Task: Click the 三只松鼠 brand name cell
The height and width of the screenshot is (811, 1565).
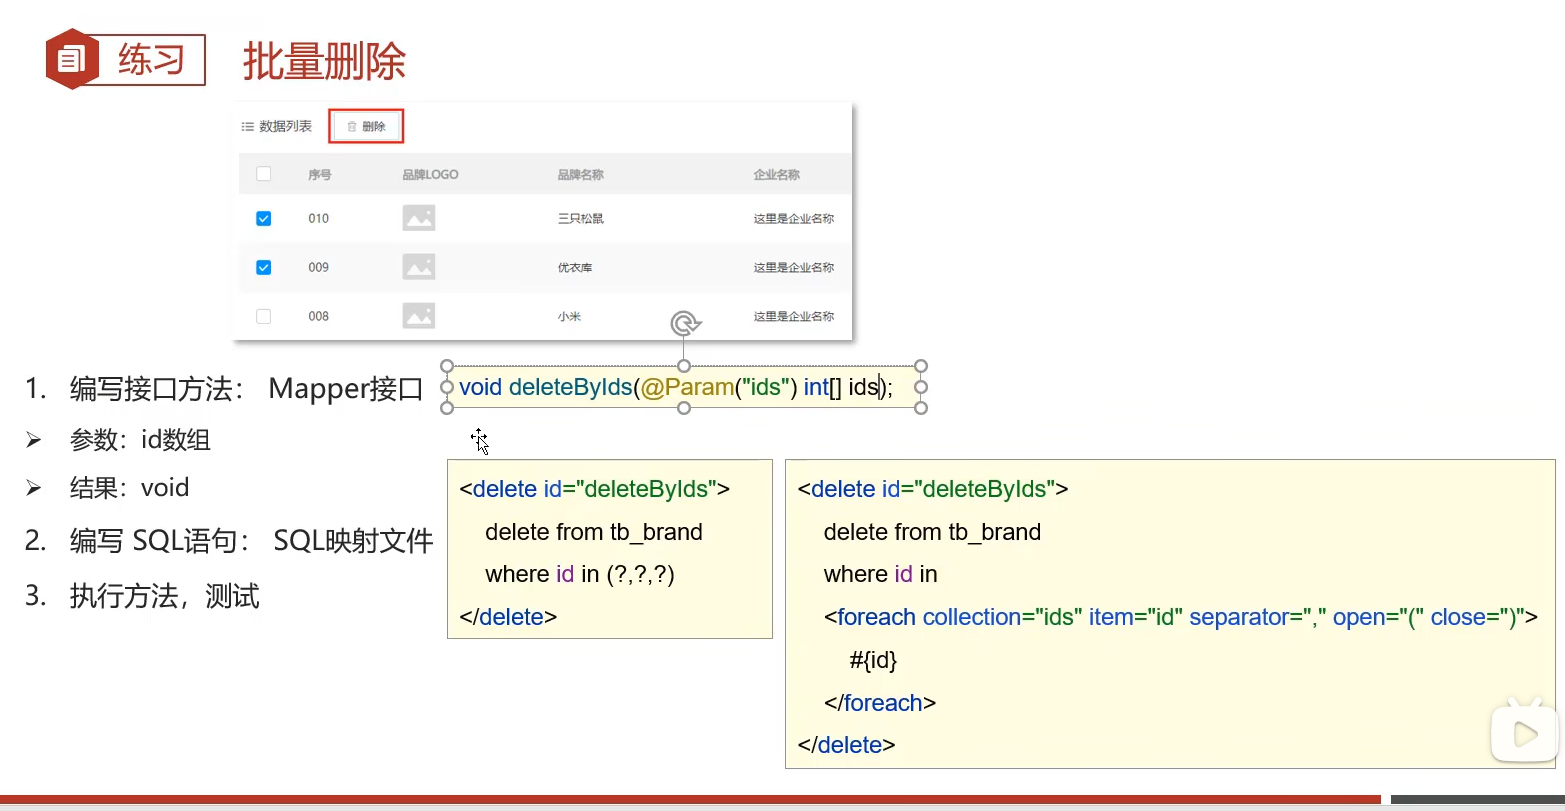Action: coord(581,218)
